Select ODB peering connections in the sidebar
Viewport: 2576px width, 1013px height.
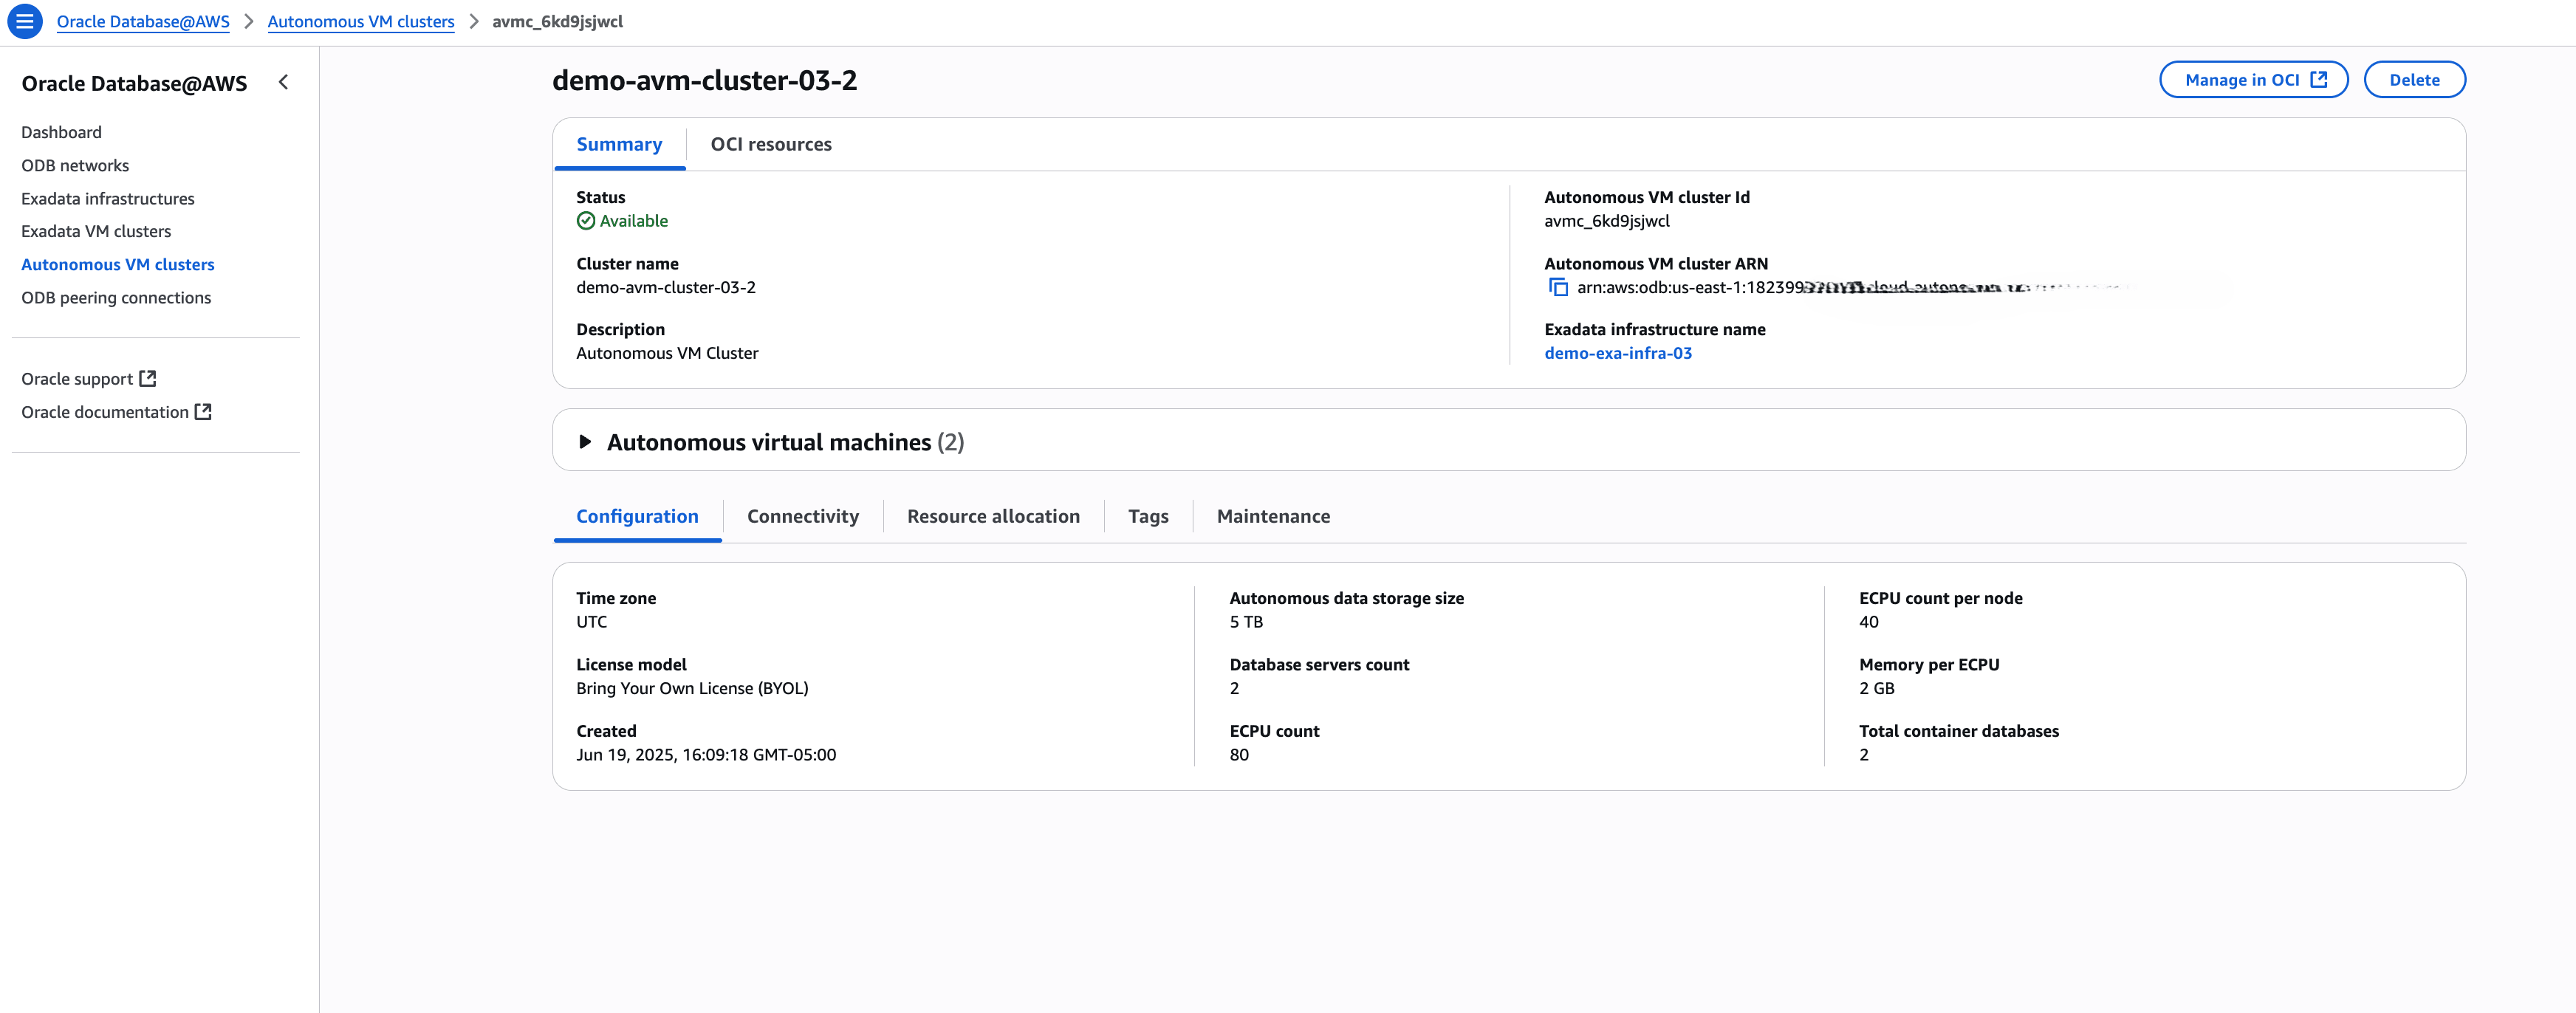pos(117,297)
